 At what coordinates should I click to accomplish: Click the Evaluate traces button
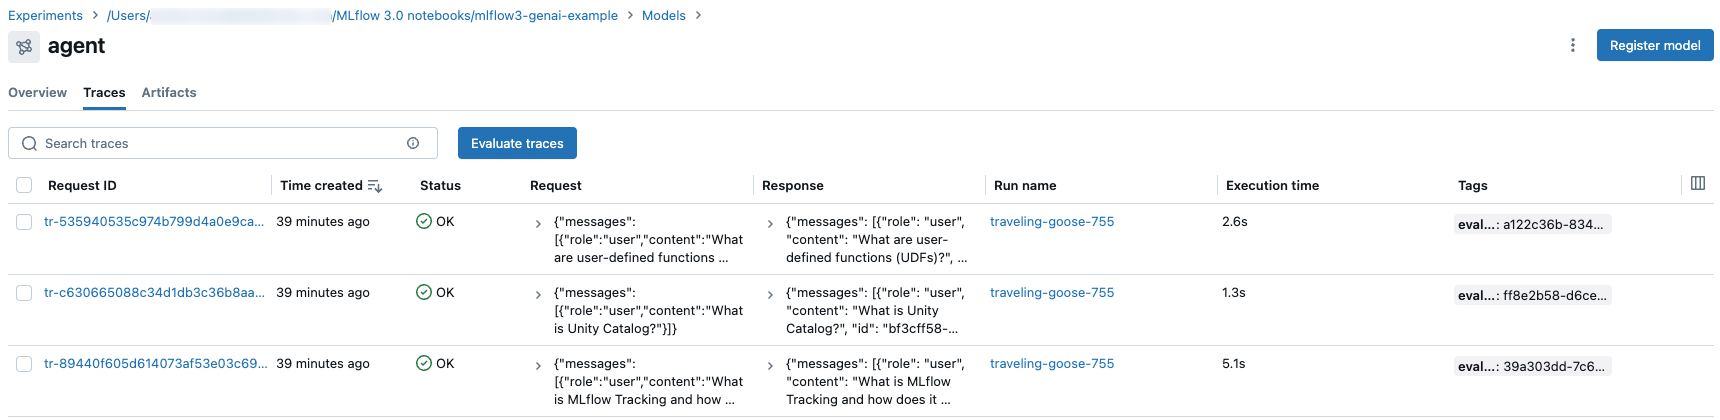(517, 143)
